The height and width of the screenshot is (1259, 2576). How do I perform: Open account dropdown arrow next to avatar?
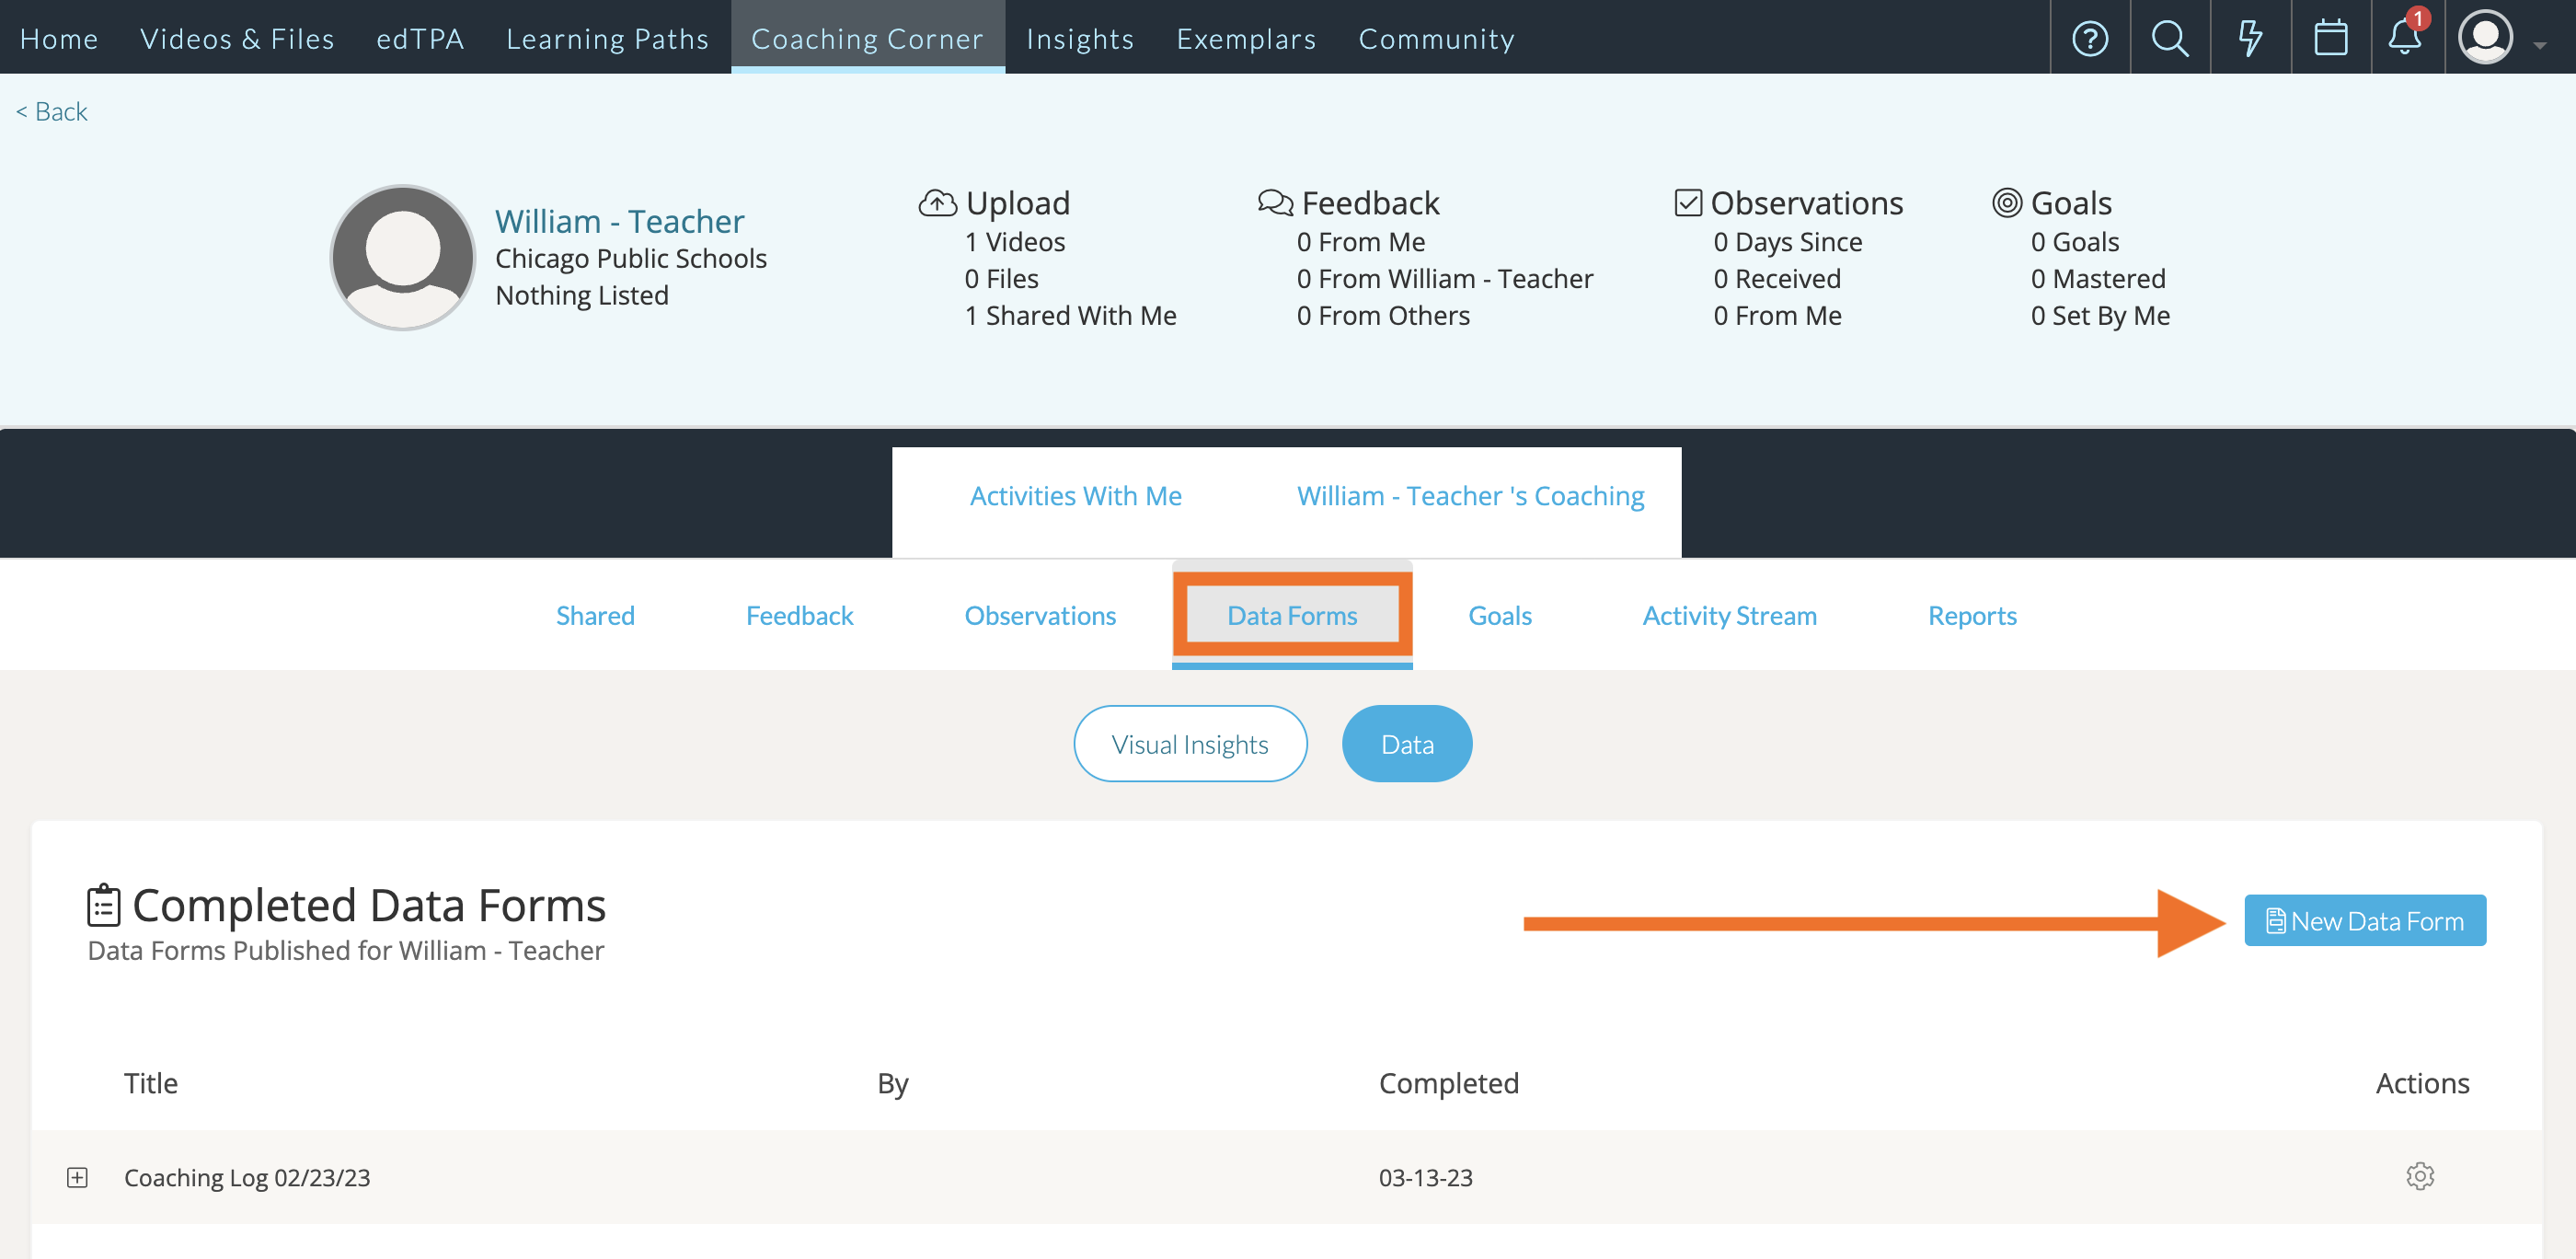(x=2540, y=45)
